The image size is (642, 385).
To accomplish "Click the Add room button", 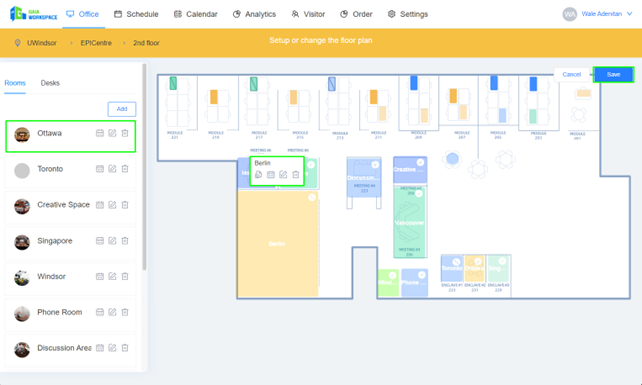I will pyautogui.click(x=122, y=109).
